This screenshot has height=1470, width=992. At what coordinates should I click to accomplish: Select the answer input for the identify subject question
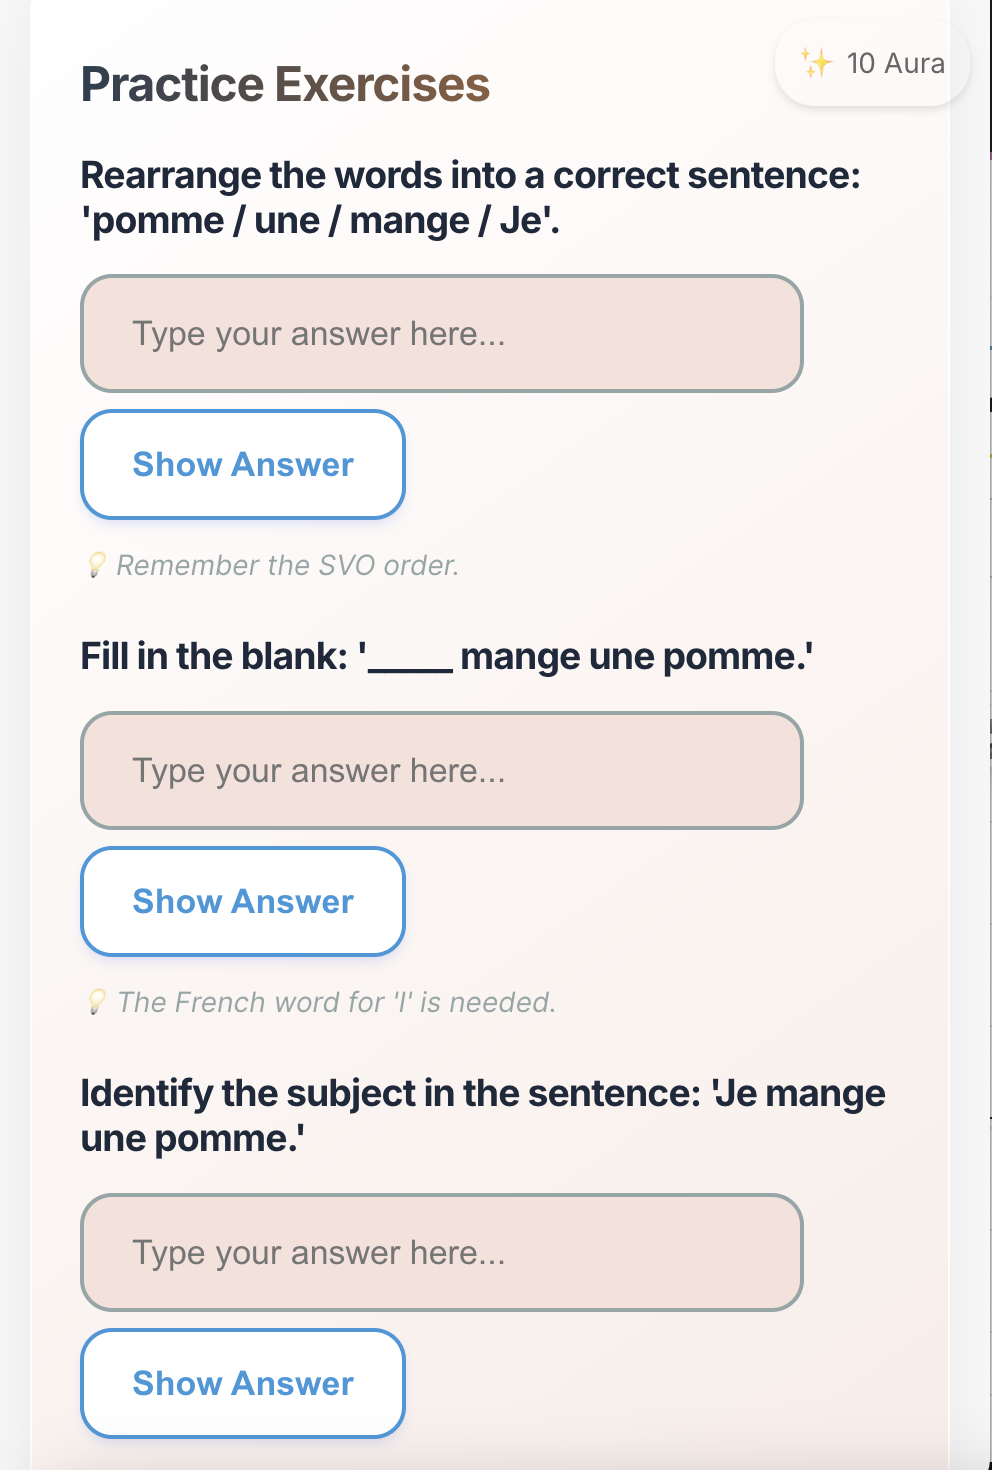(x=442, y=1253)
